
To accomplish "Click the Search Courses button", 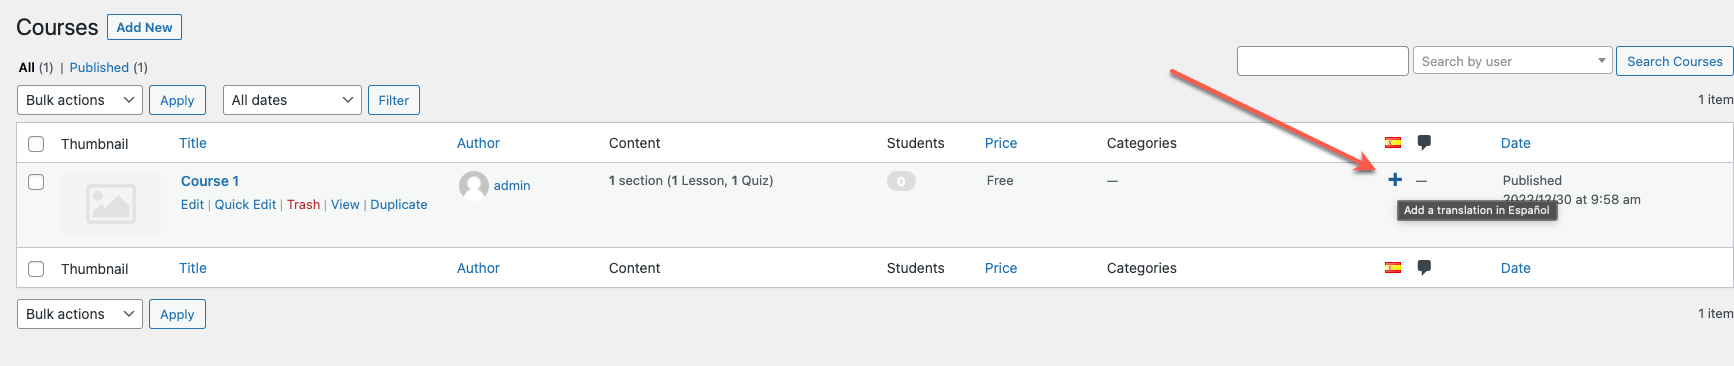I will click(1675, 61).
